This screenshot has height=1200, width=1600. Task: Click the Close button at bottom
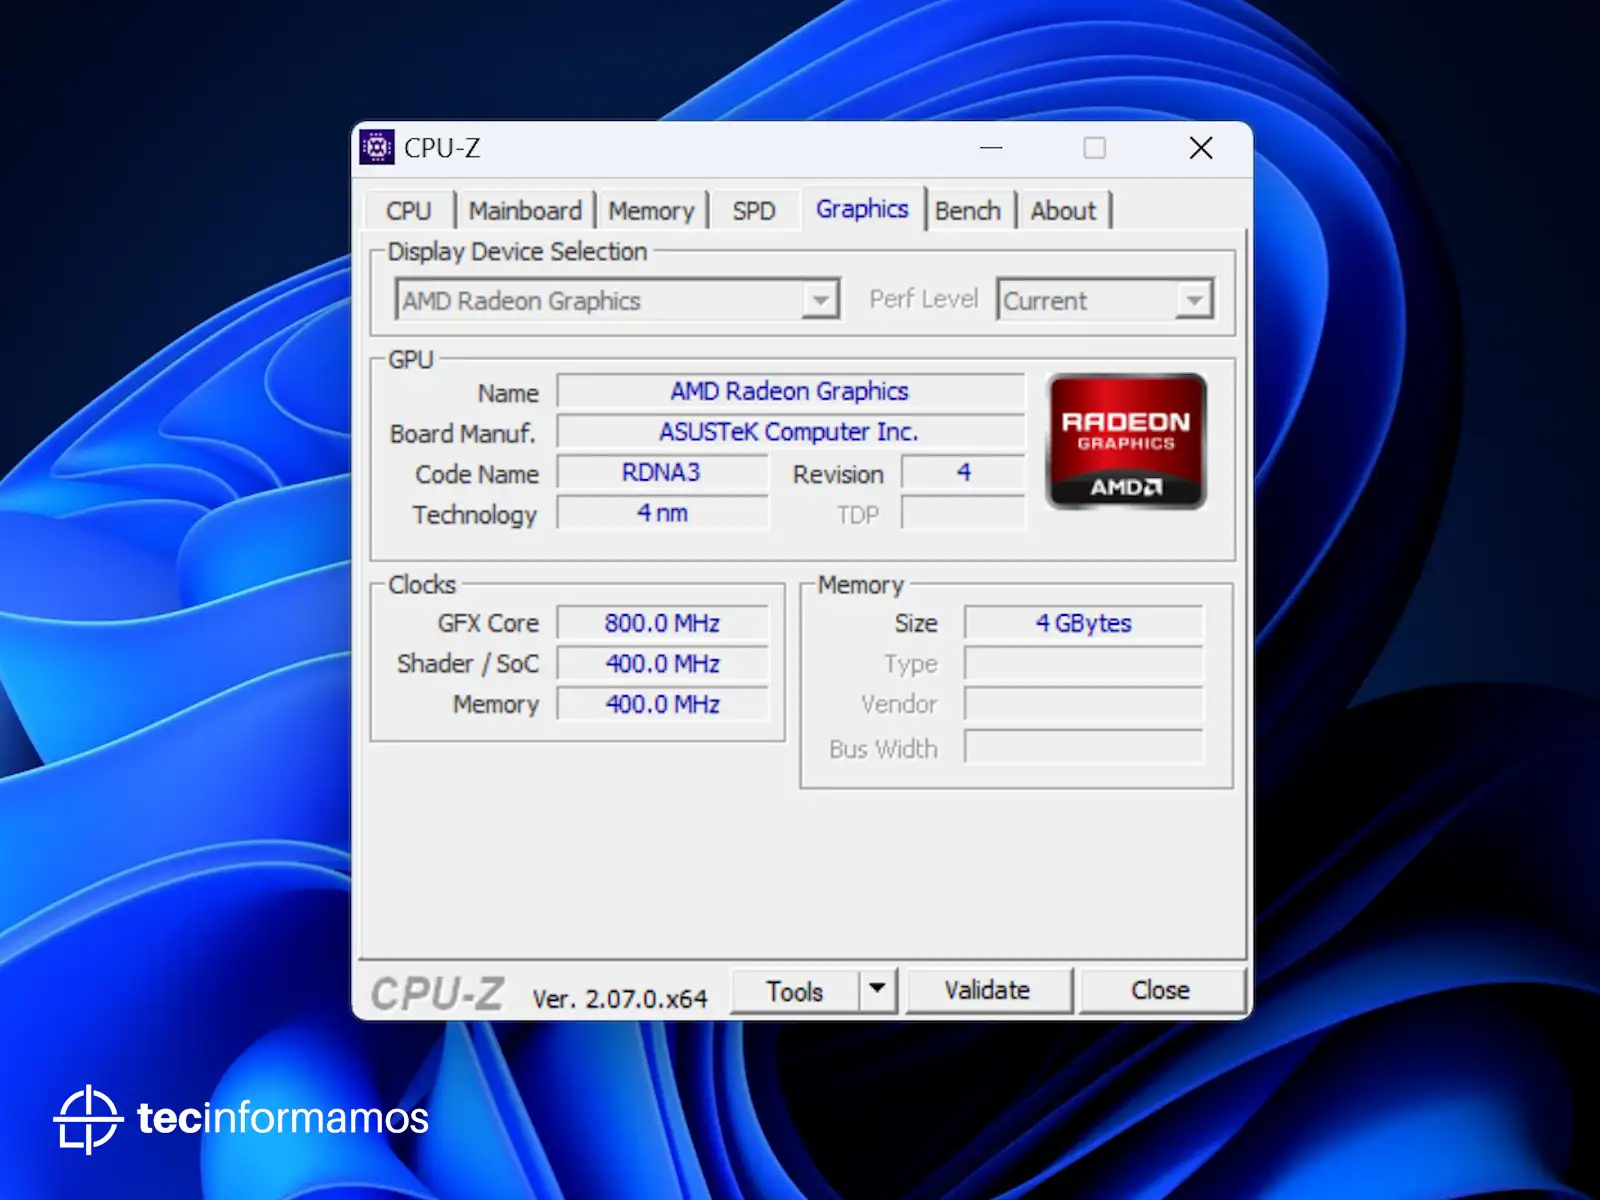[x=1160, y=990]
